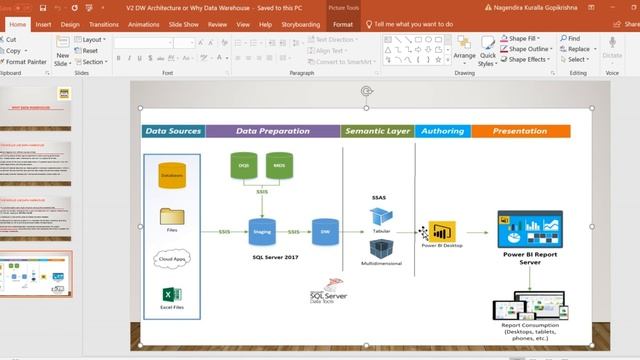This screenshot has width=640, height=360.
Task: Click the Undo arrow icon
Action: (x=58, y=8)
